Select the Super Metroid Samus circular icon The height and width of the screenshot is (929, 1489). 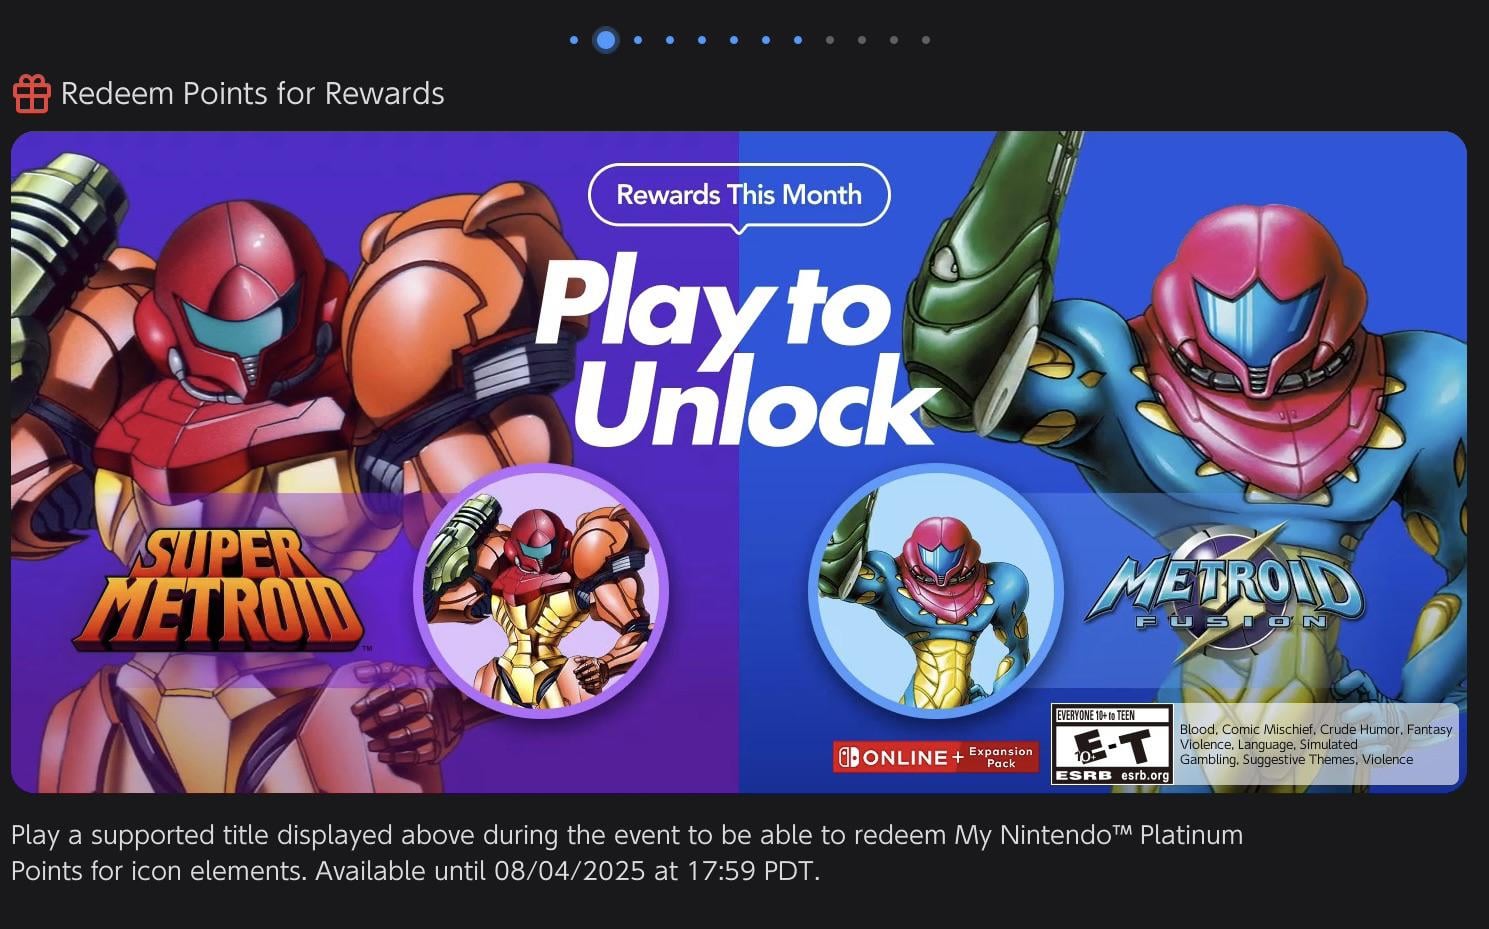click(541, 591)
